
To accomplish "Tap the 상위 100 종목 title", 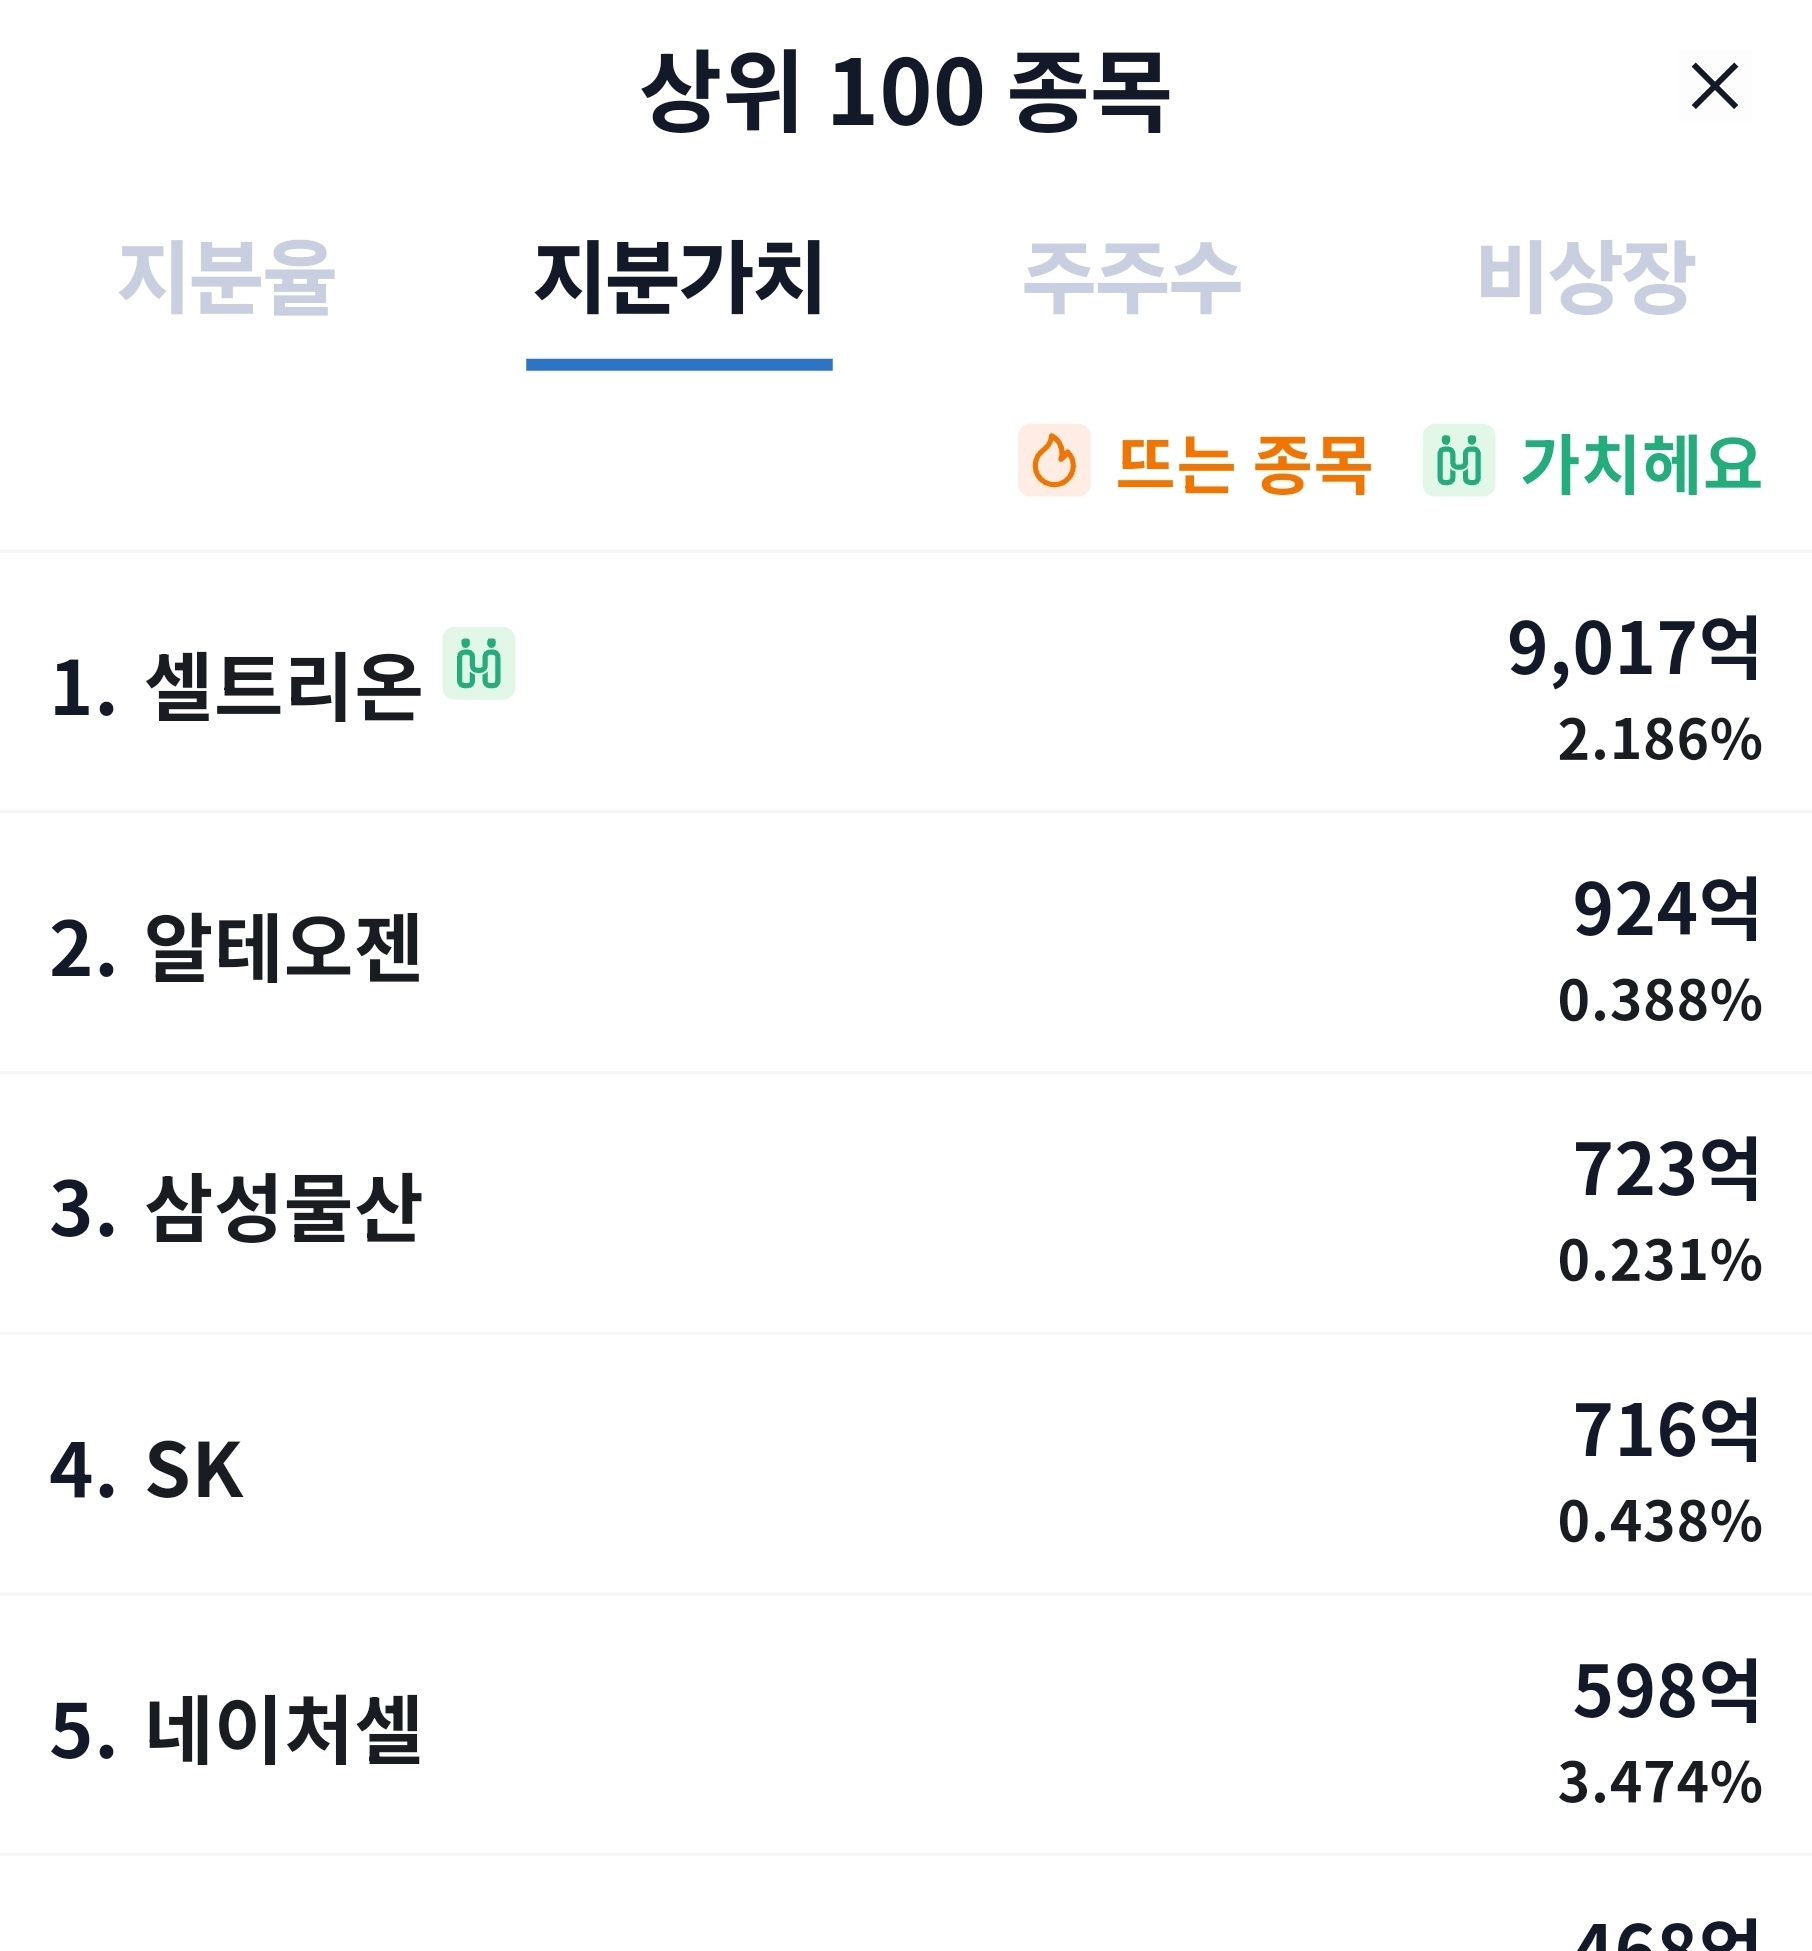I will tap(905, 91).
